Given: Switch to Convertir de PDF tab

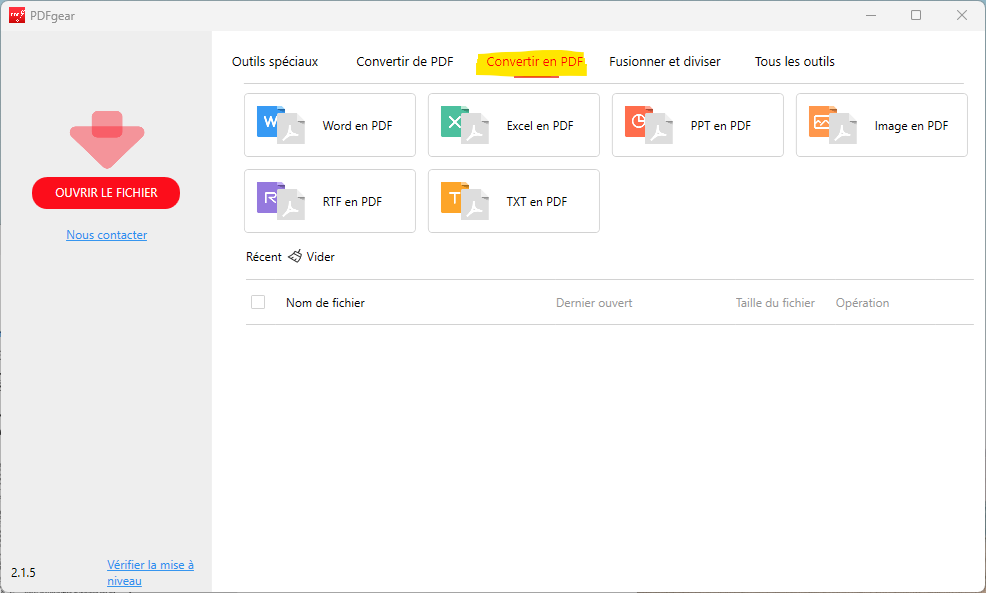Looking at the screenshot, I should coord(405,62).
